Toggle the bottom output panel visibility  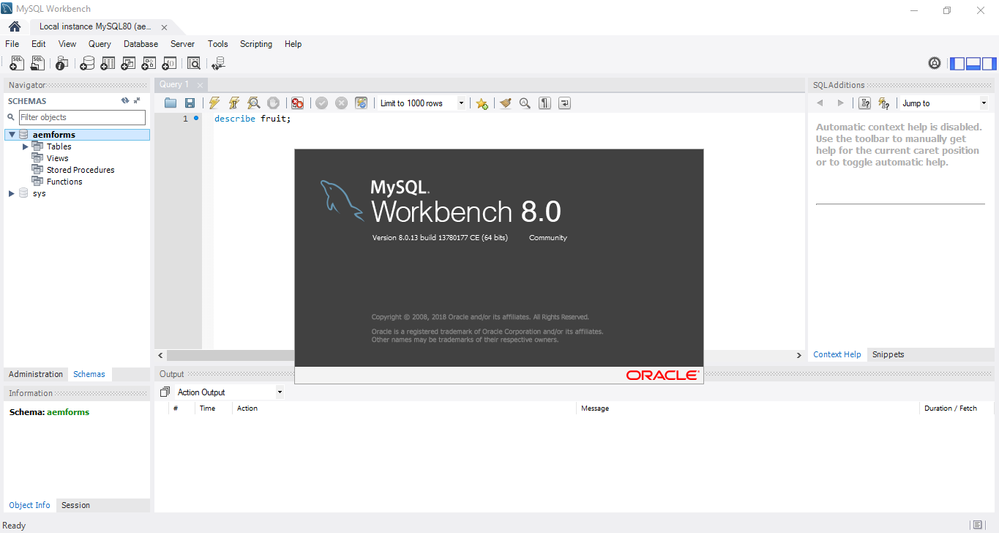coord(973,63)
